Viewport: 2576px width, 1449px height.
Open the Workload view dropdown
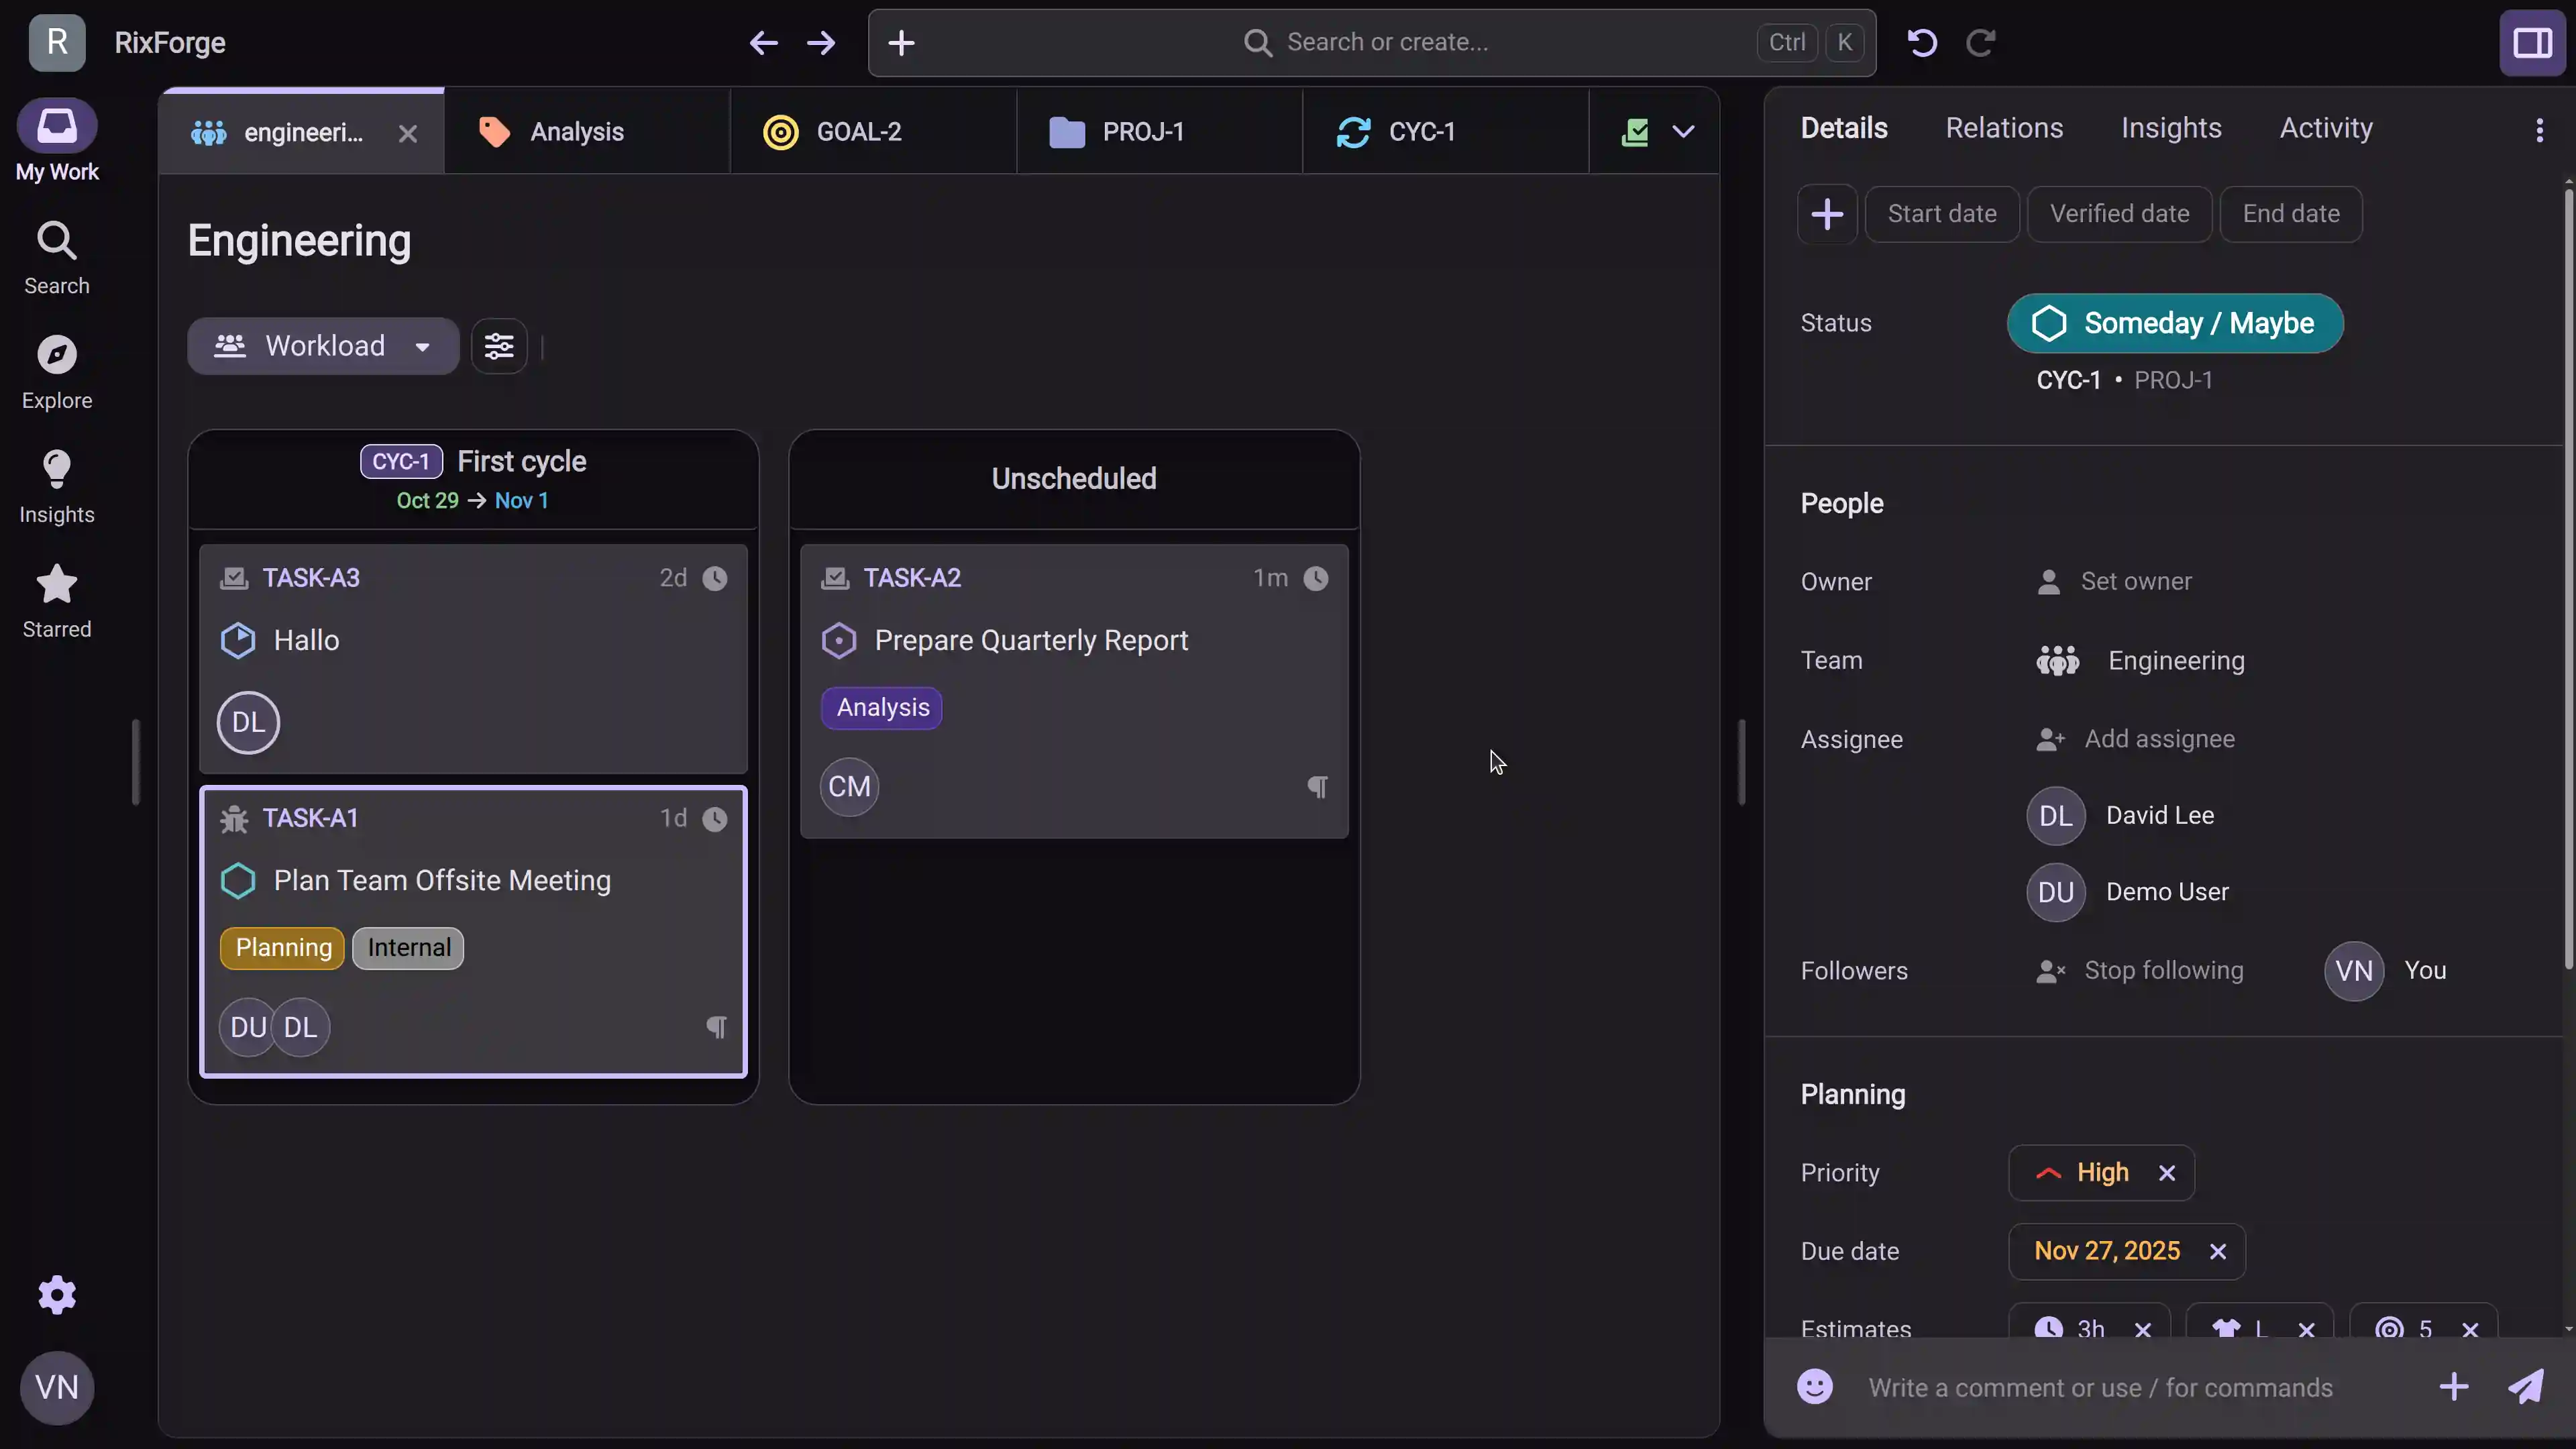(x=323, y=346)
